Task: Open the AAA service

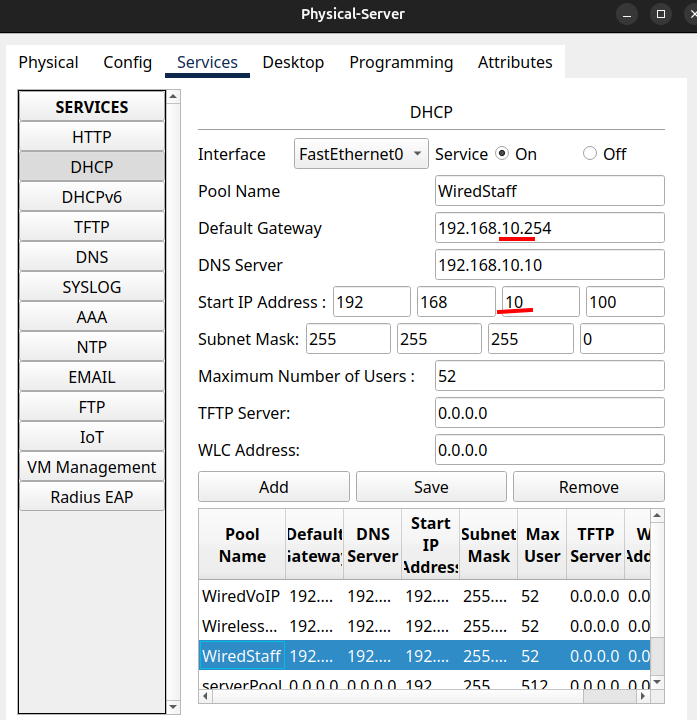Action: 92,317
